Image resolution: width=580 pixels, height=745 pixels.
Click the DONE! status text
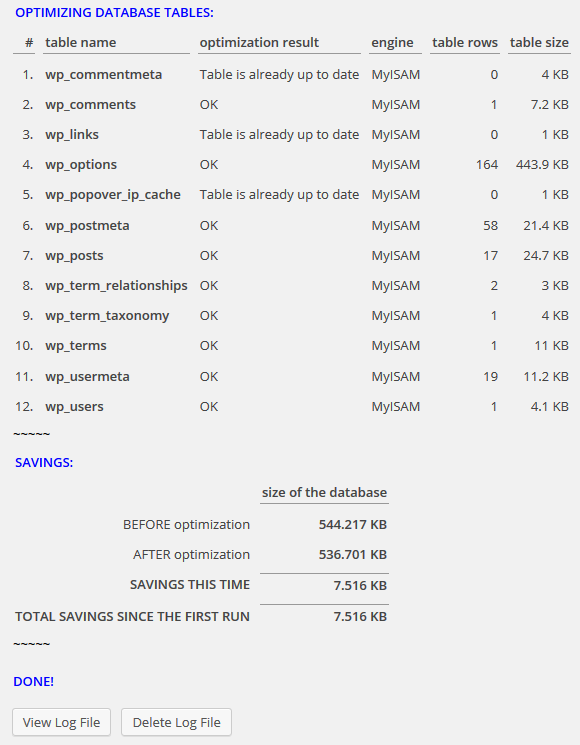pyautogui.click(x=33, y=681)
